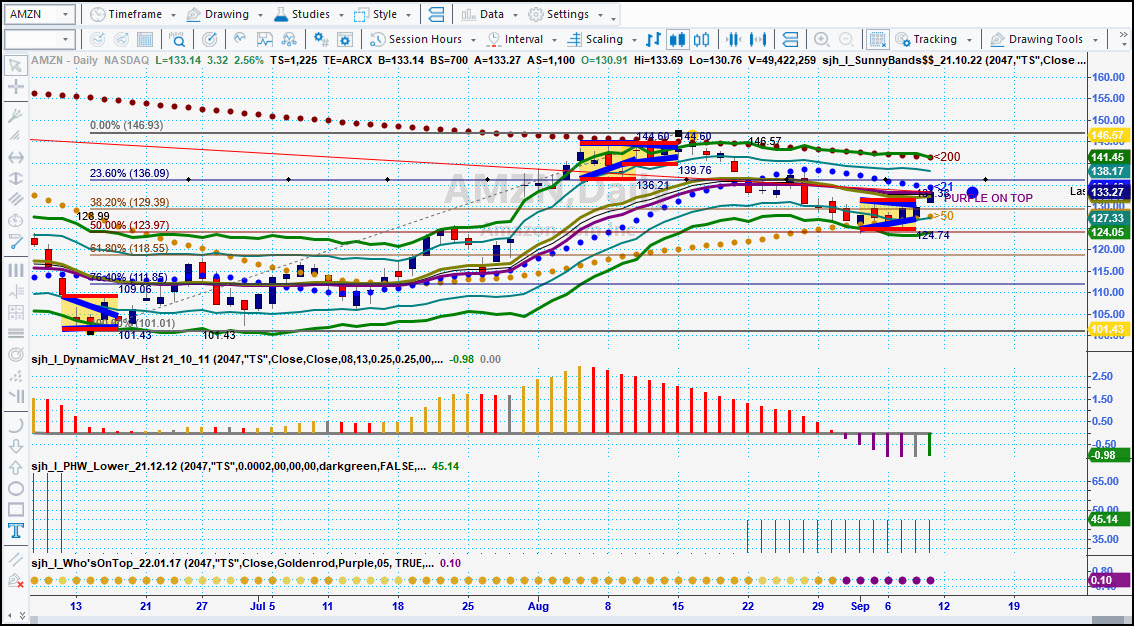Select the vertical double-arrow drawing tool
This screenshot has width=1134, height=626.
click(x=15, y=178)
